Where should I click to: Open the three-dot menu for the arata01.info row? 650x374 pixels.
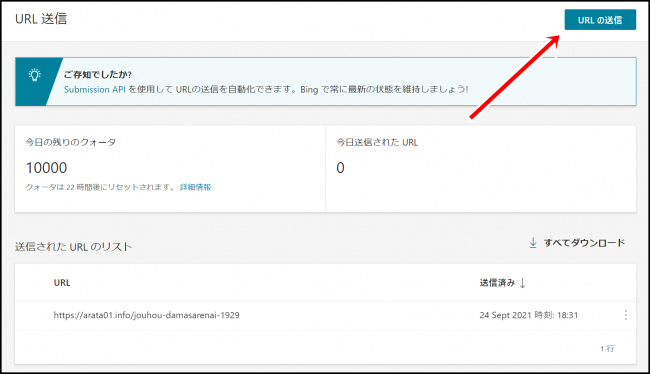626,315
